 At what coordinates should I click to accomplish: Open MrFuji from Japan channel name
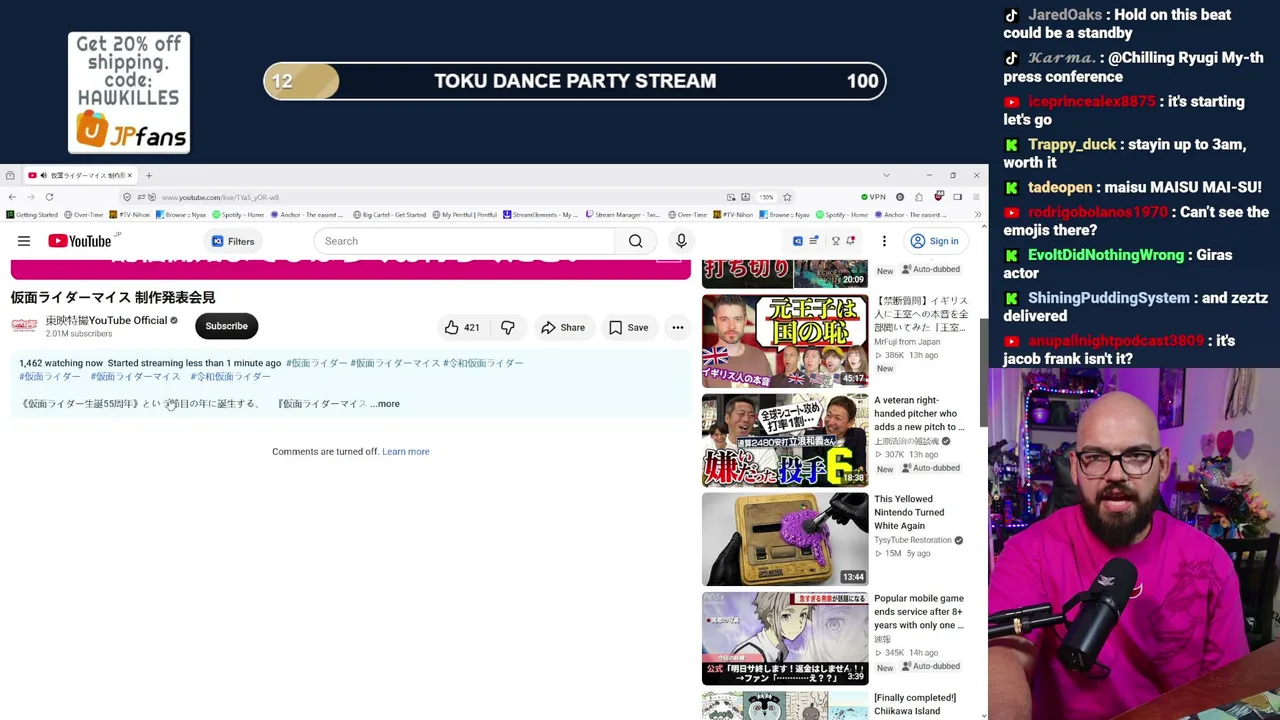[x=907, y=342]
